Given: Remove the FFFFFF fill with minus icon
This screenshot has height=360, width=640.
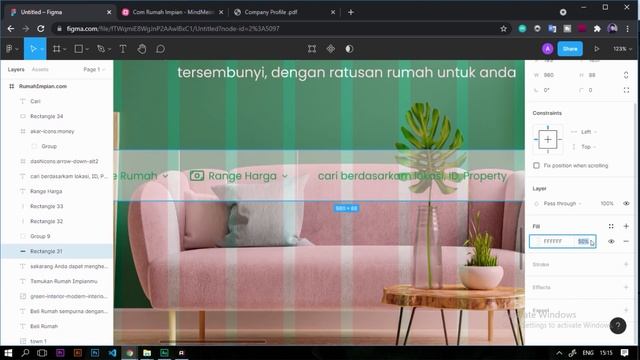Looking at the screenshot, I should pyautogui.click(x=626, y=241).
